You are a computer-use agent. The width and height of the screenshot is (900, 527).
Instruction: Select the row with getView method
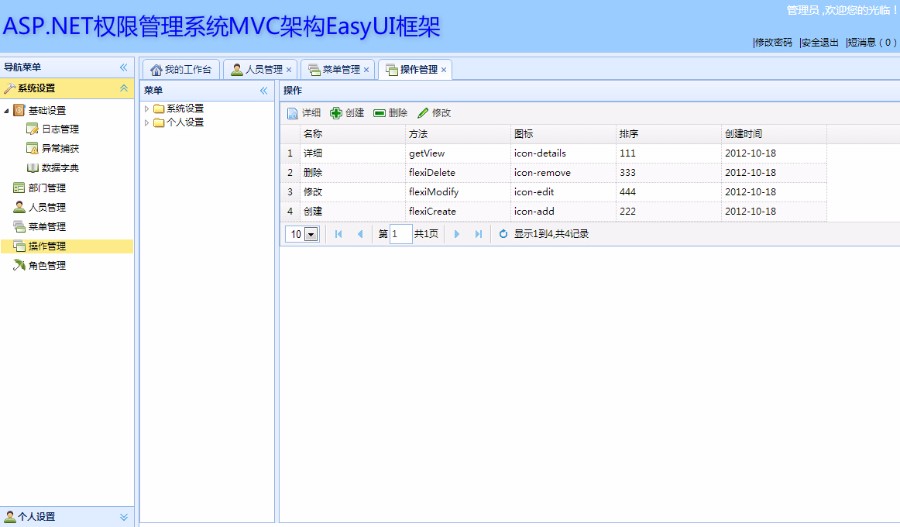(554, 153)
